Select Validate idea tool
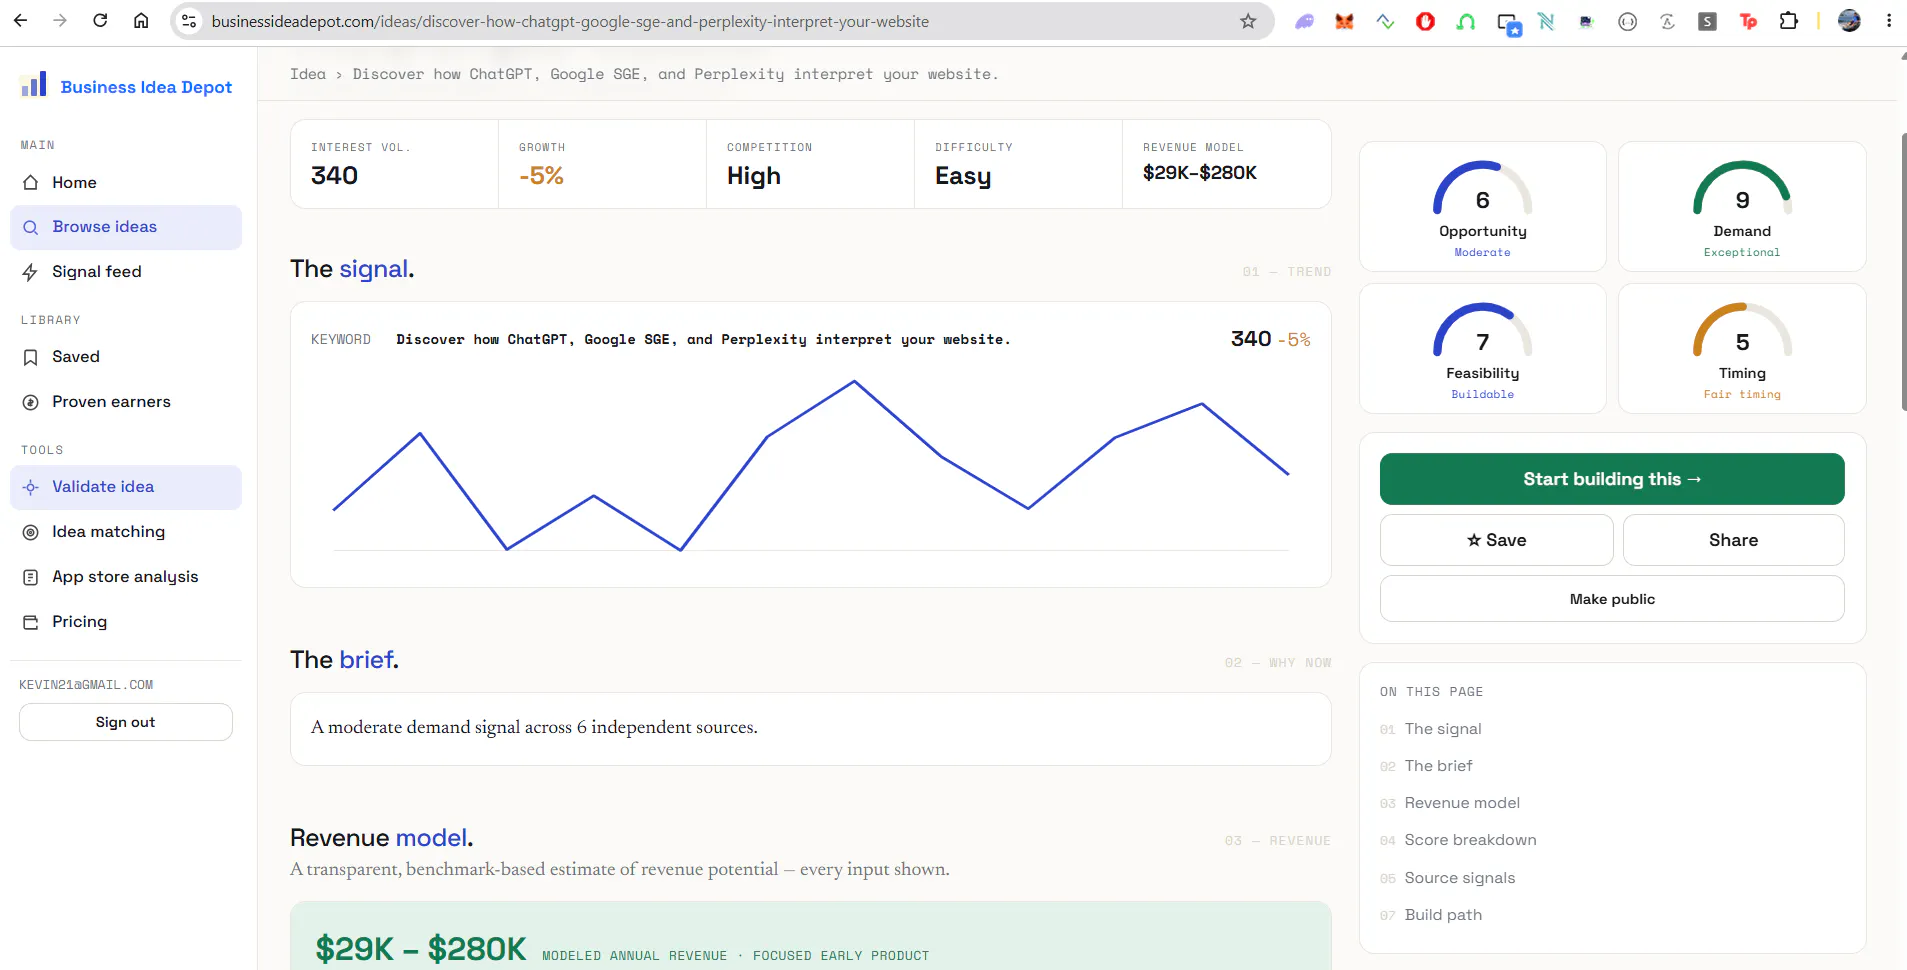Screen dimensions: 1907x970 tap(126, 487)
